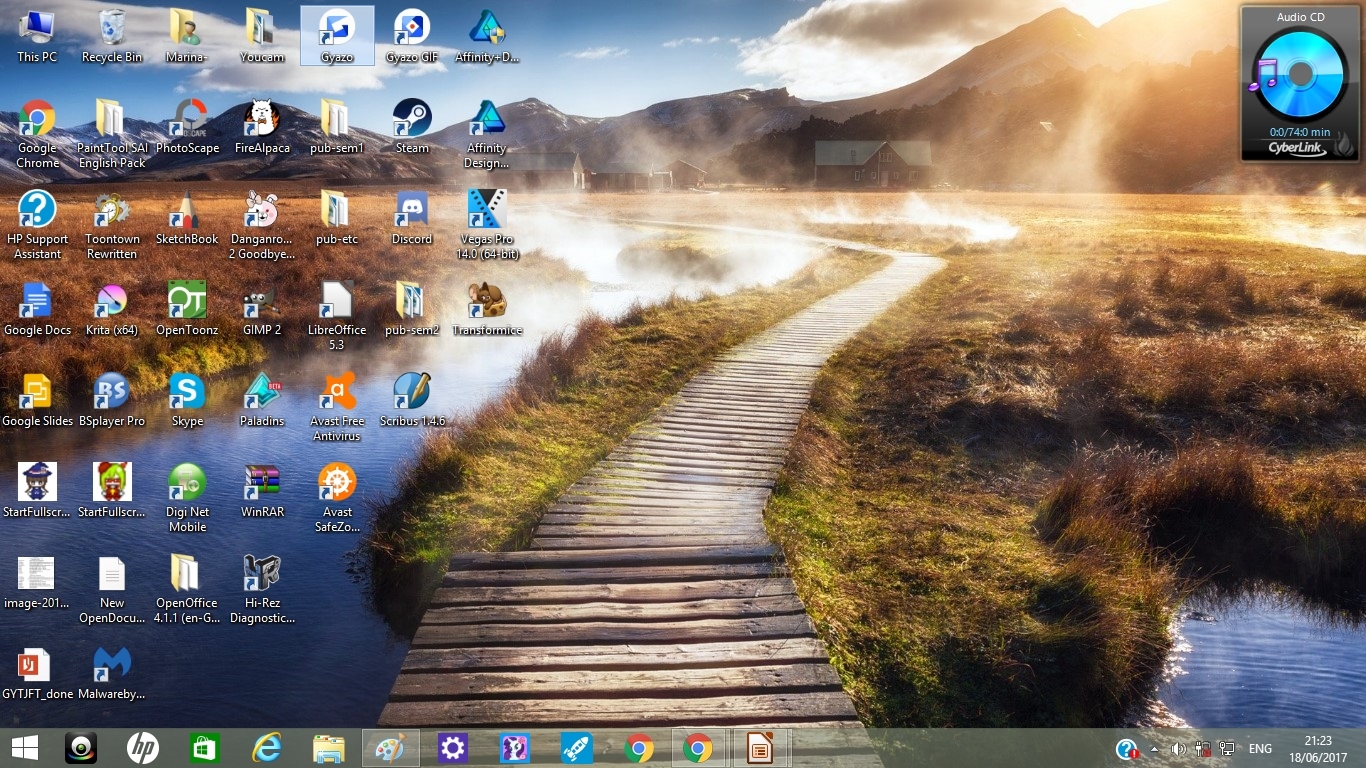Click the PhotoScape shortcut icon
Image resolution: width=1366 pixels, height=768 pixels.
tap(187, 127)
